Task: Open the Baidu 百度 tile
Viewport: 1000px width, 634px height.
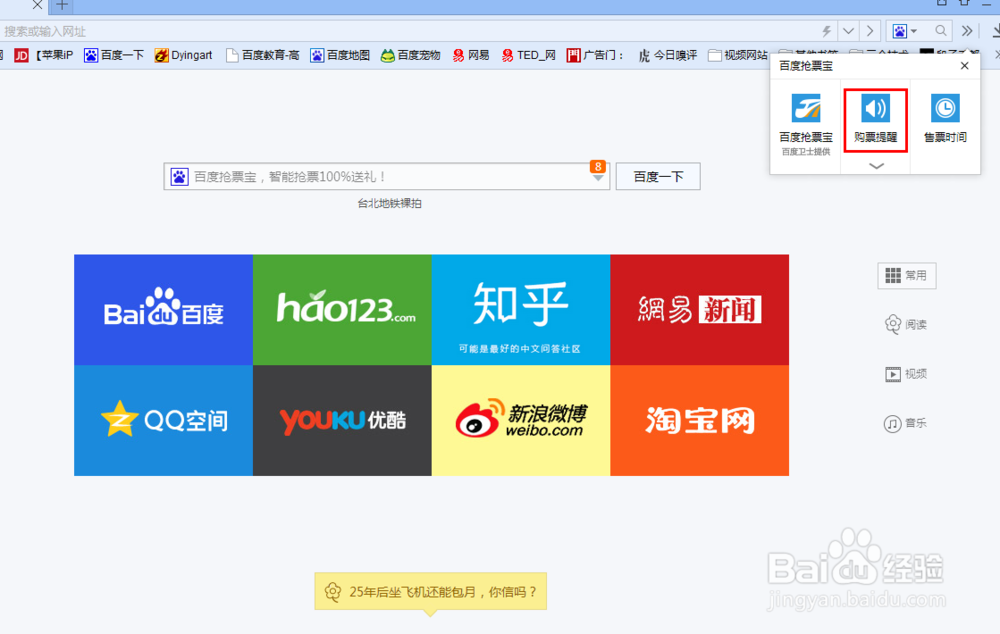Action: point(163,310)
